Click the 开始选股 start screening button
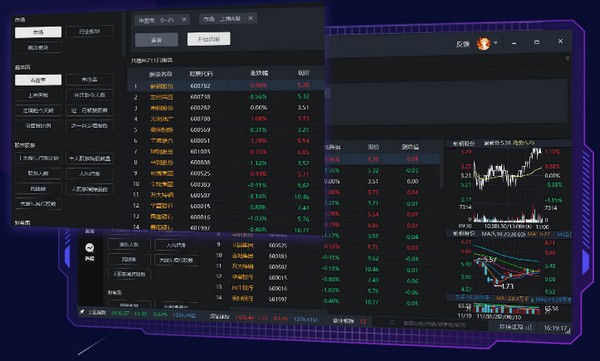 click(x=209, y=39)
